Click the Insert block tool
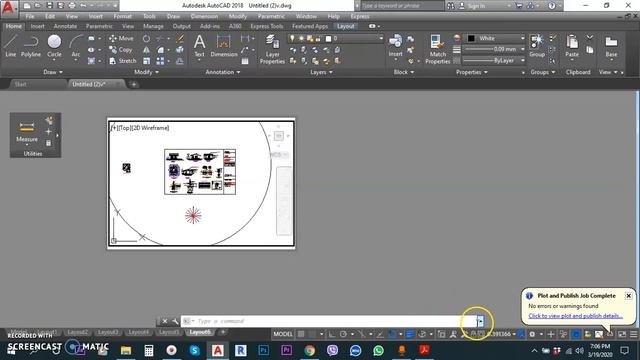Image resolution: width=640 pixels, height=360 pixels. coord(395,46)
